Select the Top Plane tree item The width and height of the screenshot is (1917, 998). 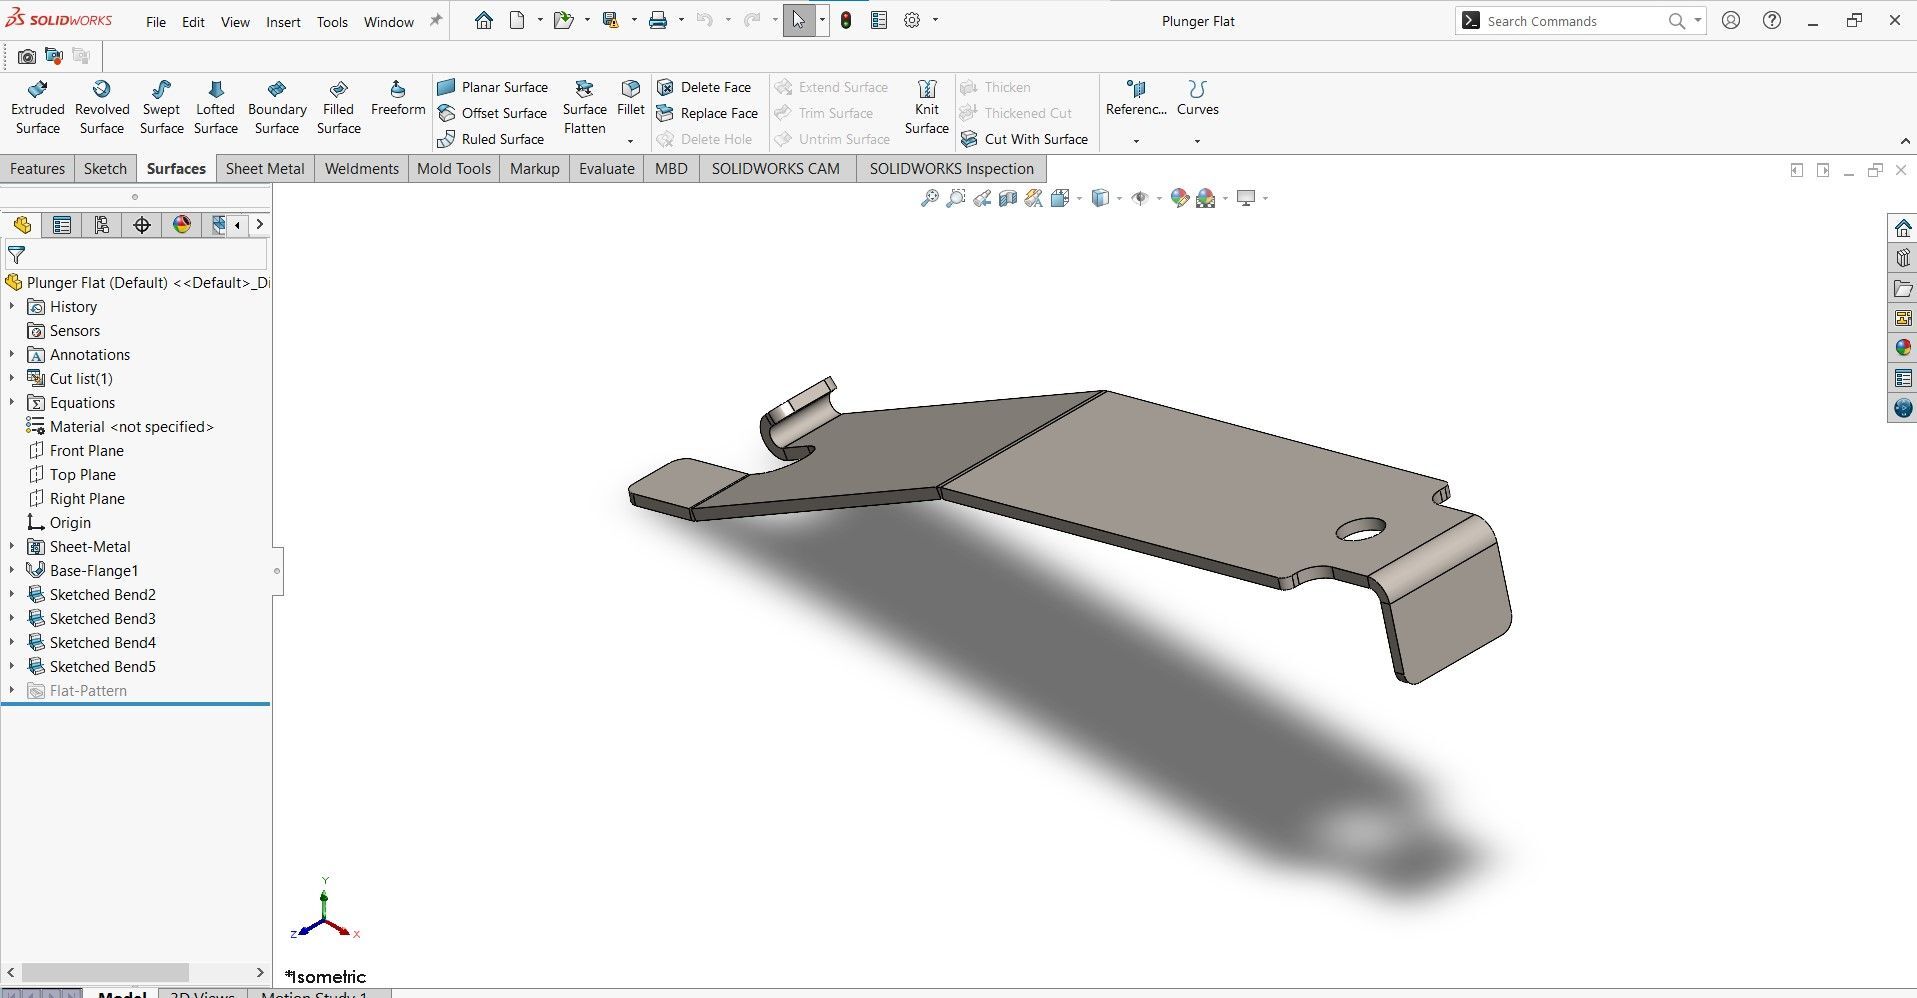(x=83, y=474)
